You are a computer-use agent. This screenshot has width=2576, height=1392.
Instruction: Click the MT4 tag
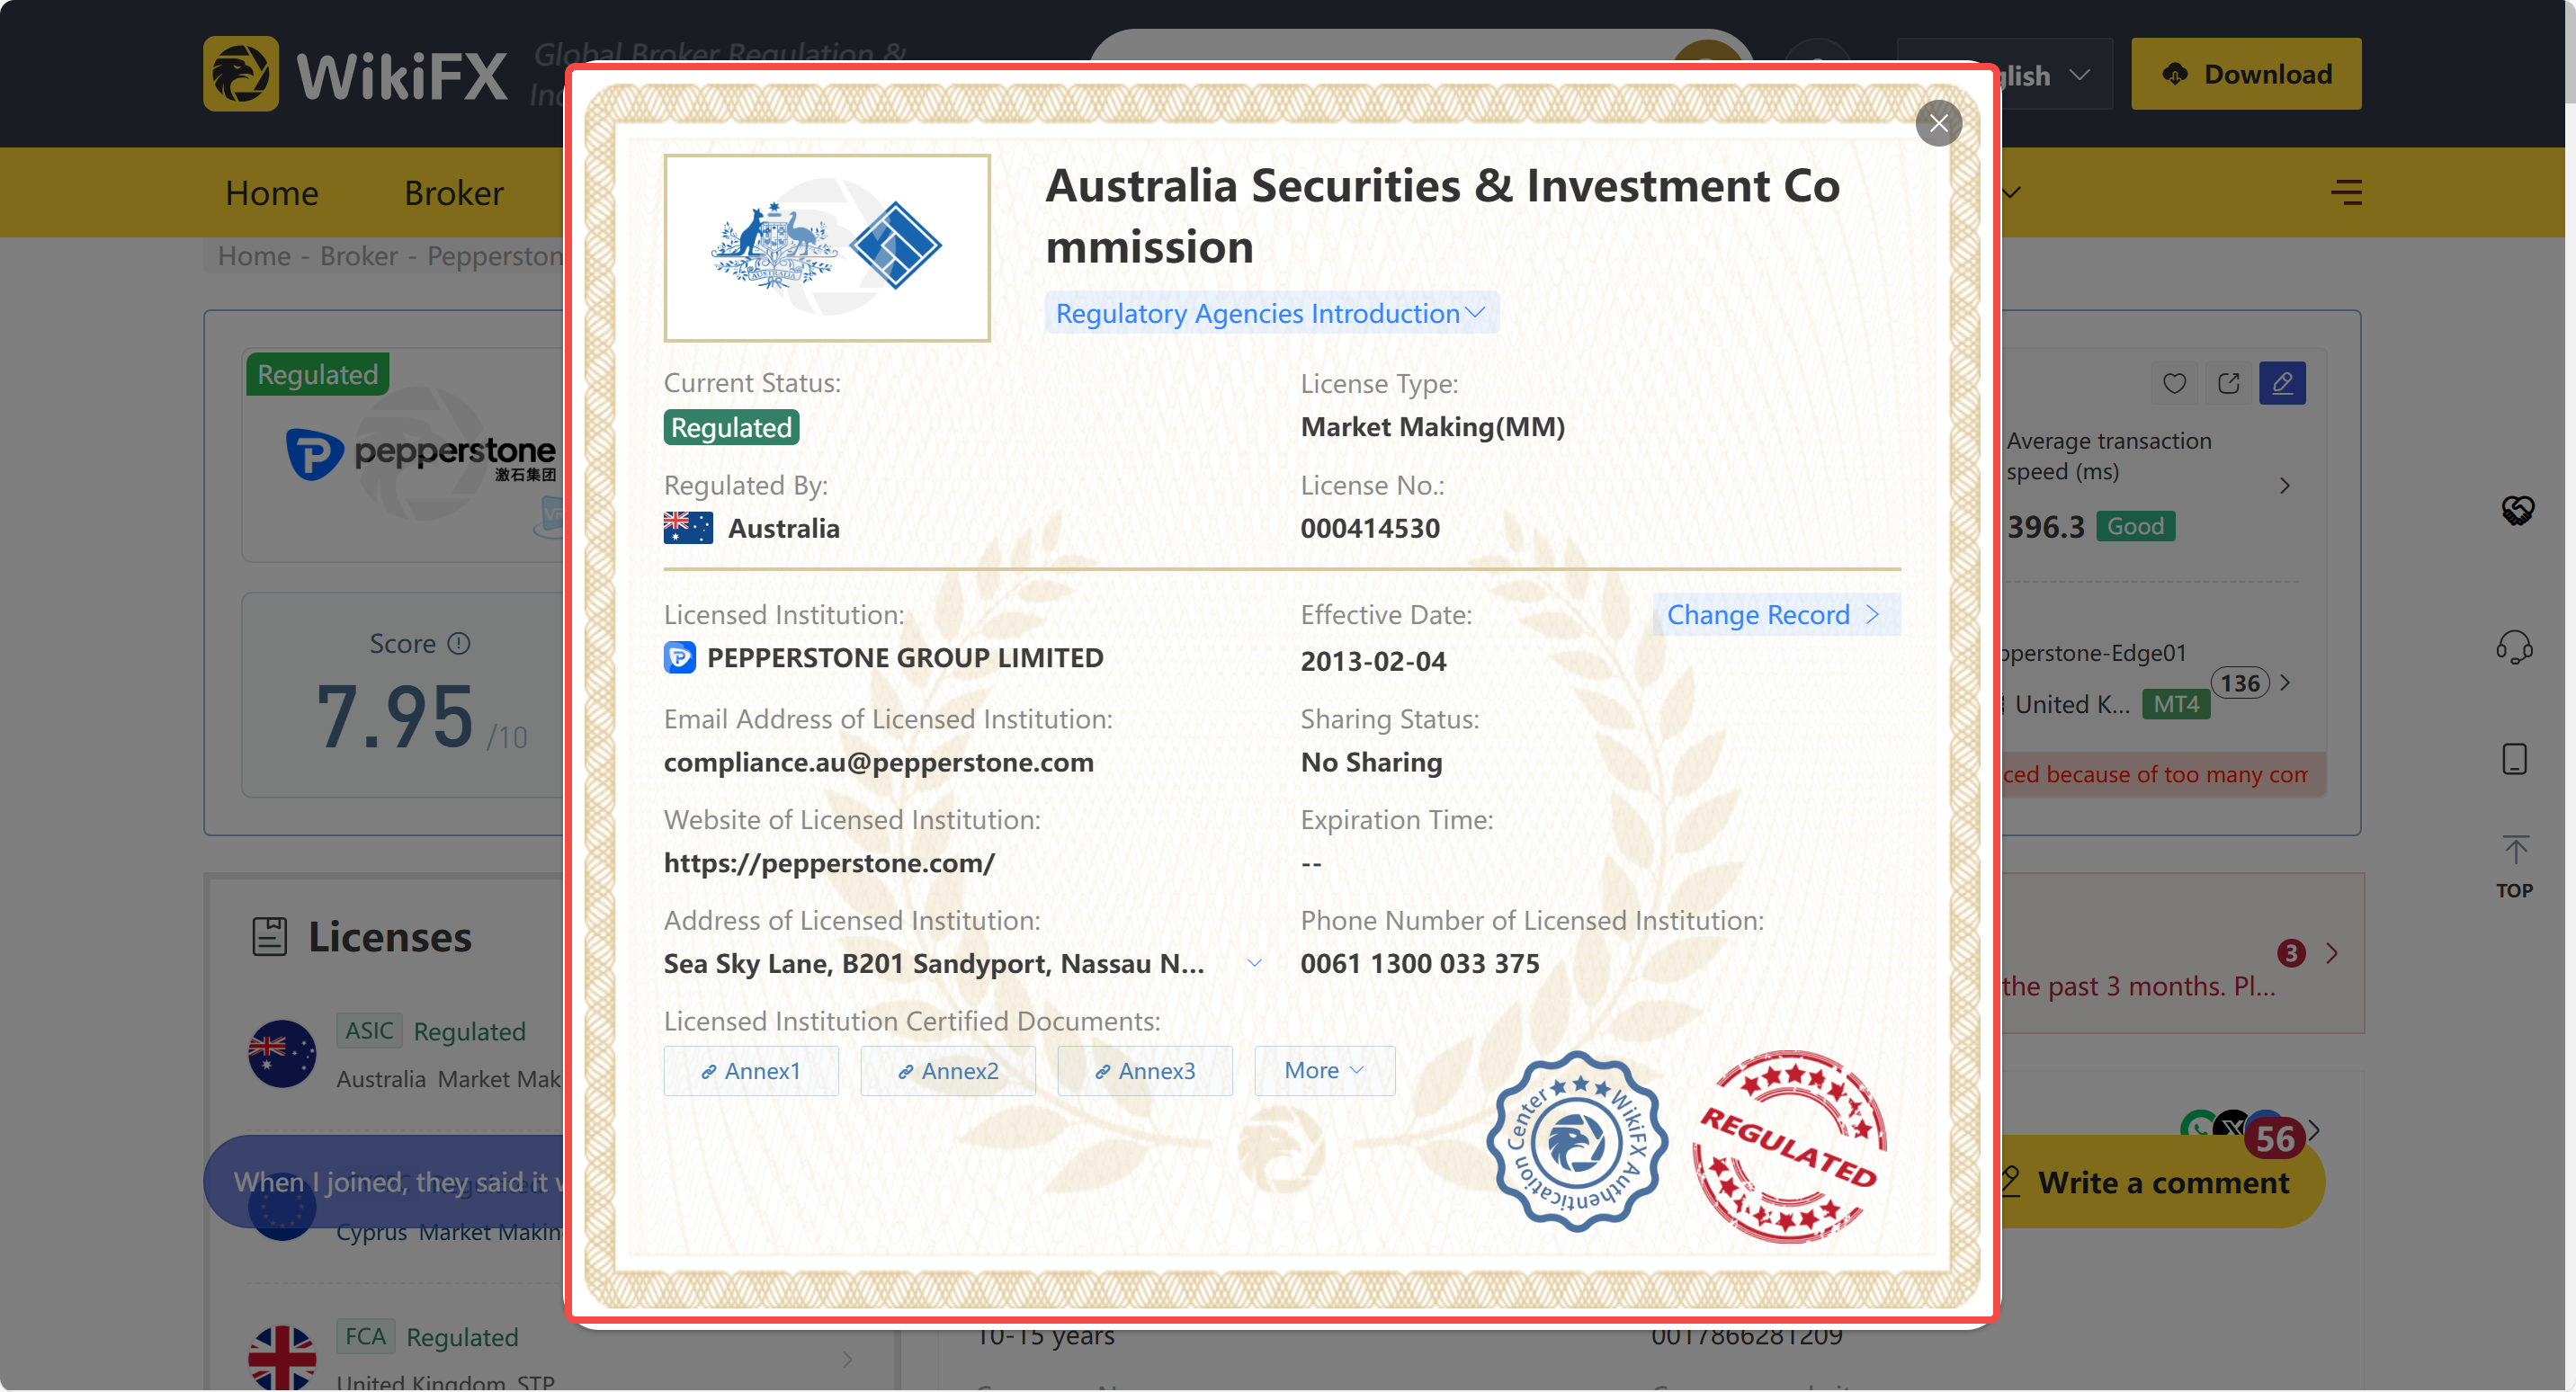click(2176, 704)
